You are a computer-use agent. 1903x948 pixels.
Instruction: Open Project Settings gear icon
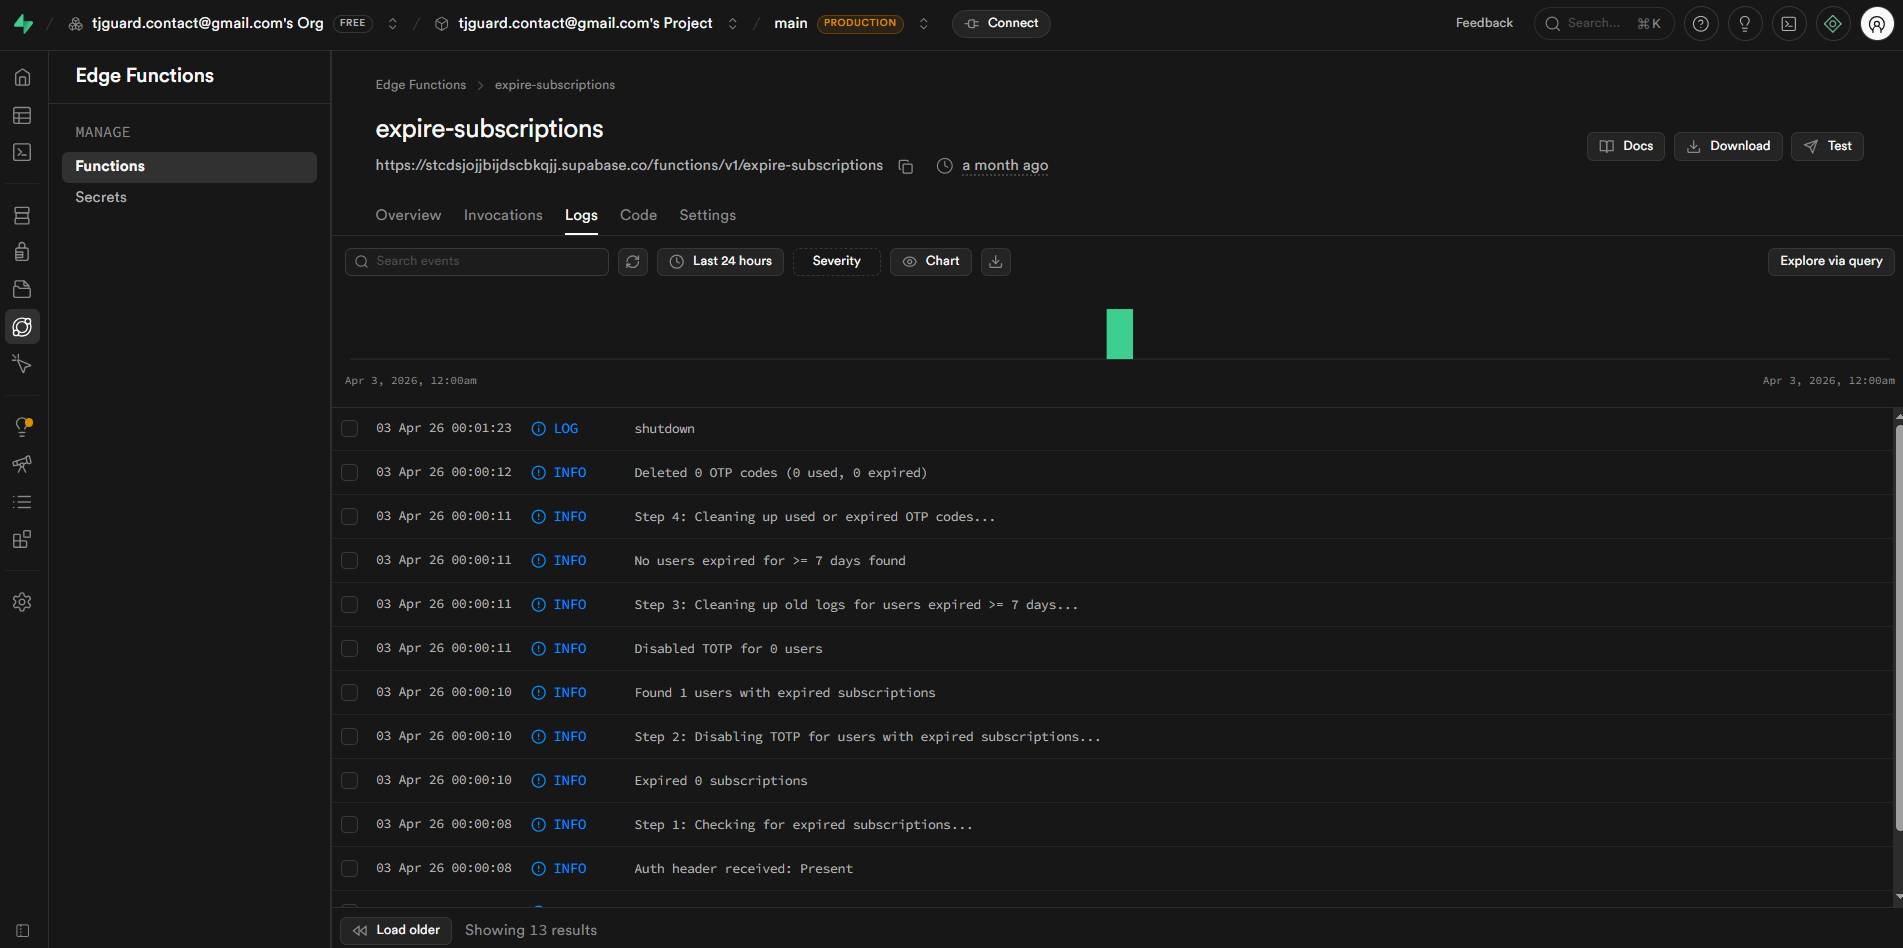22,602
